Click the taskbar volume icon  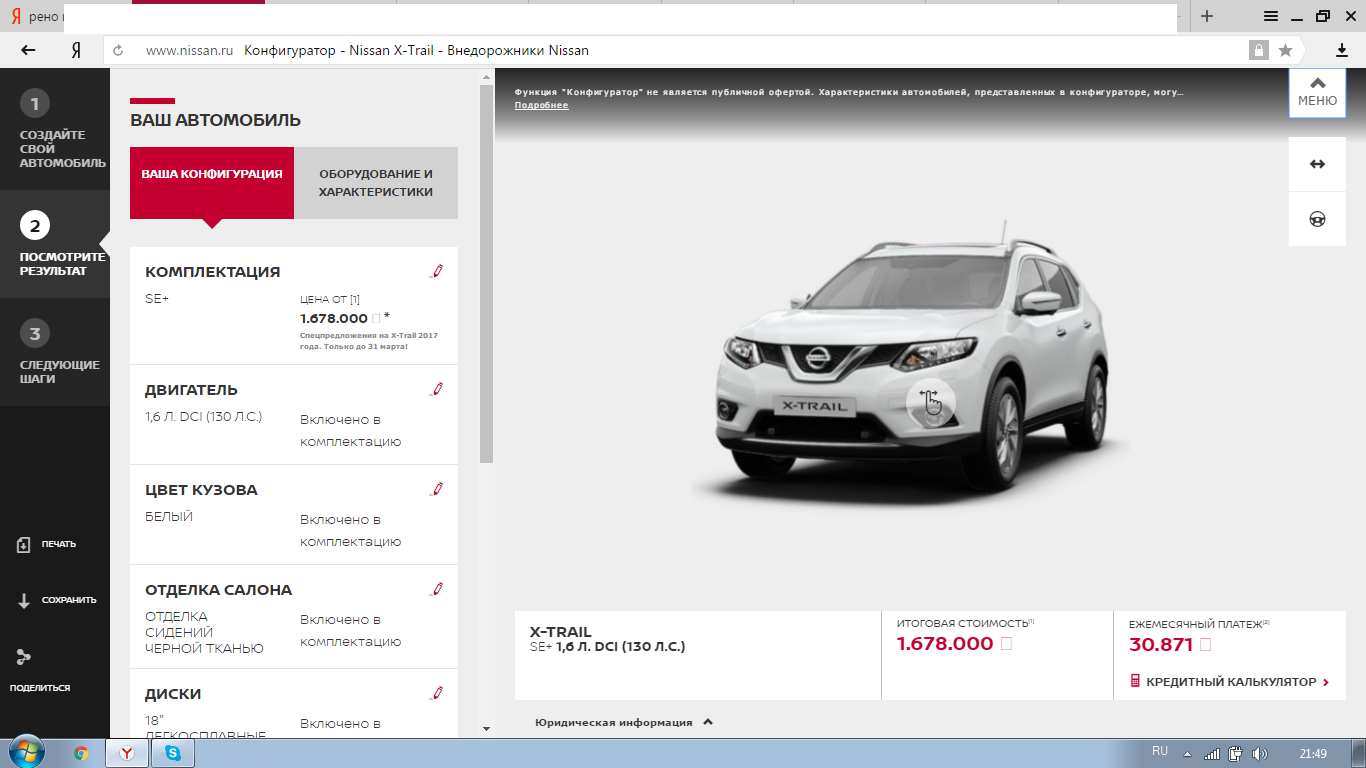click(x=1259, y=753)
